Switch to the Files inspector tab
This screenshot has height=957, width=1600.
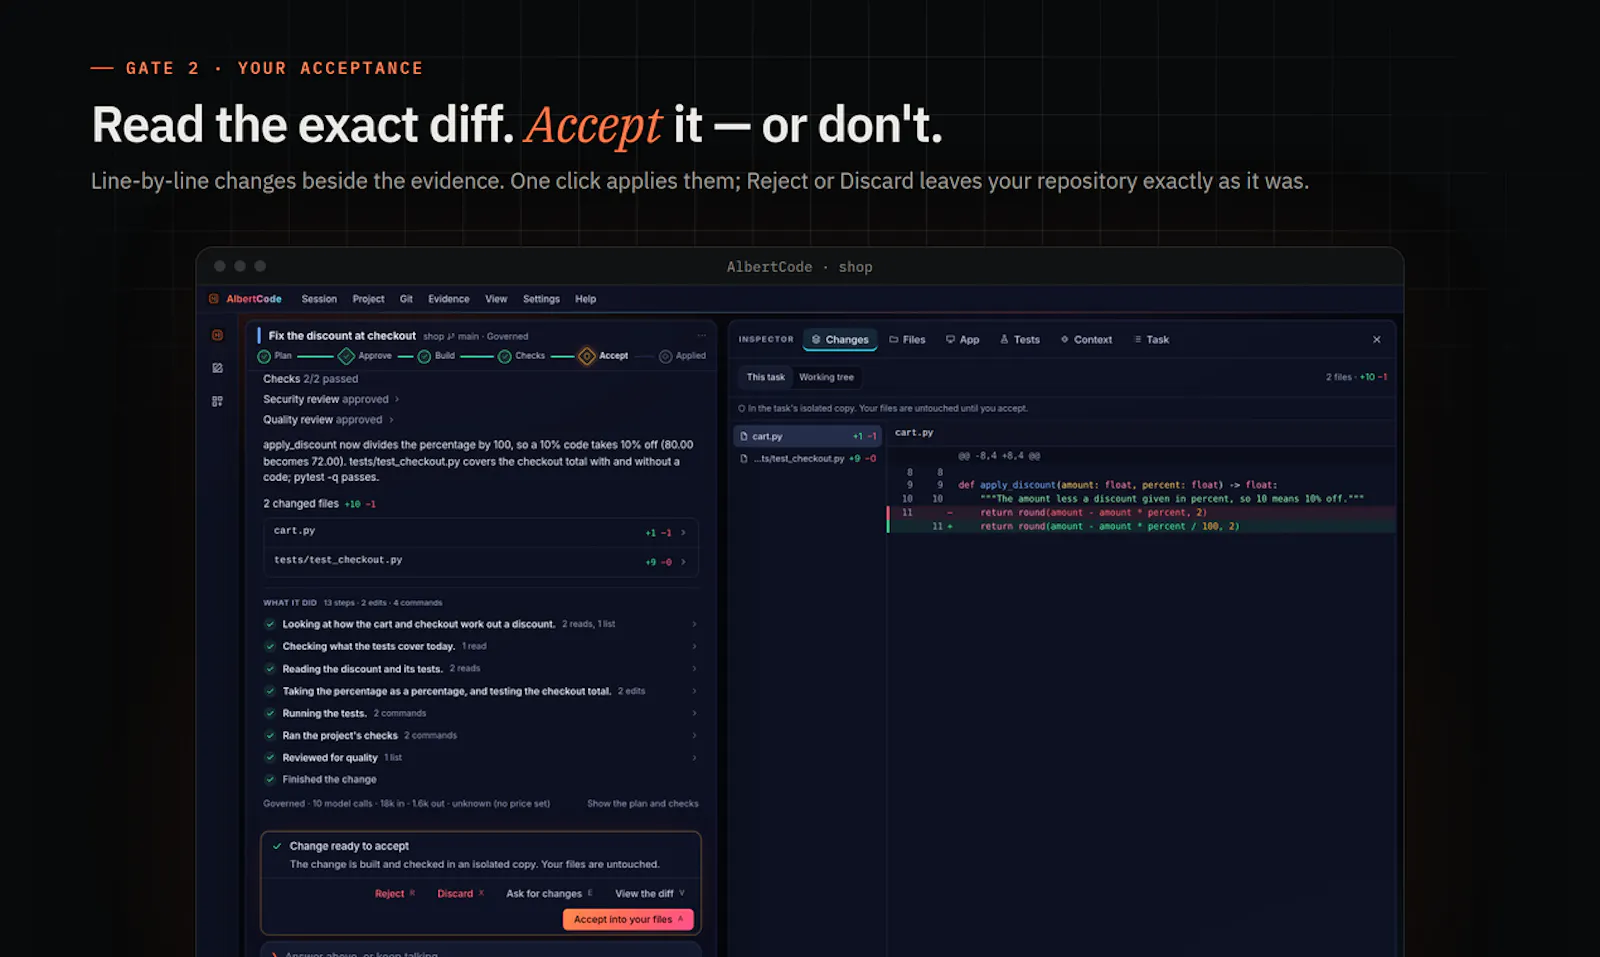(x=908, y=340)
